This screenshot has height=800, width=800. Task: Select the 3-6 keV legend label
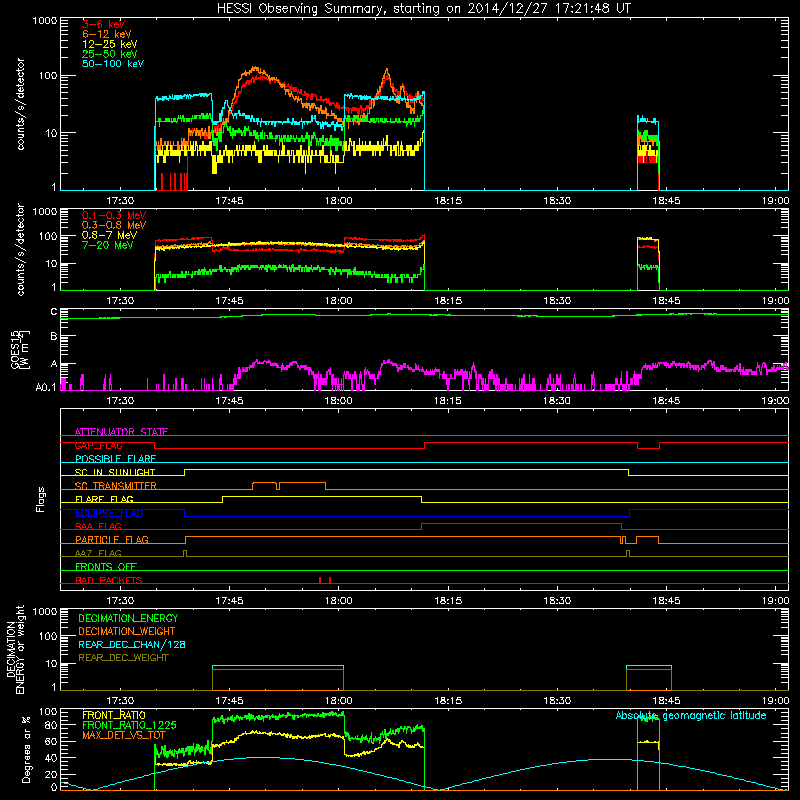tap(104, 24)
